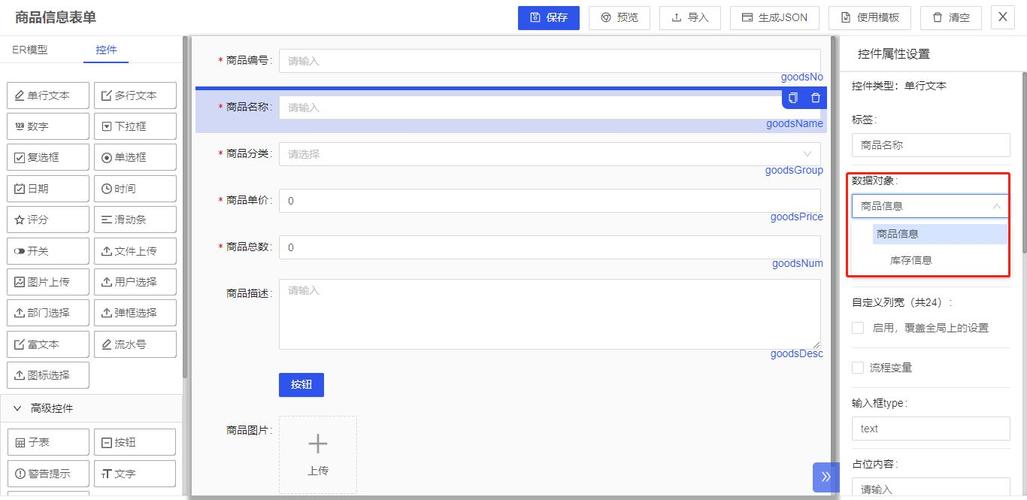1027x500 pixels.
Task: Add a 滑动条 control
Action: click(x=135, y=220)
